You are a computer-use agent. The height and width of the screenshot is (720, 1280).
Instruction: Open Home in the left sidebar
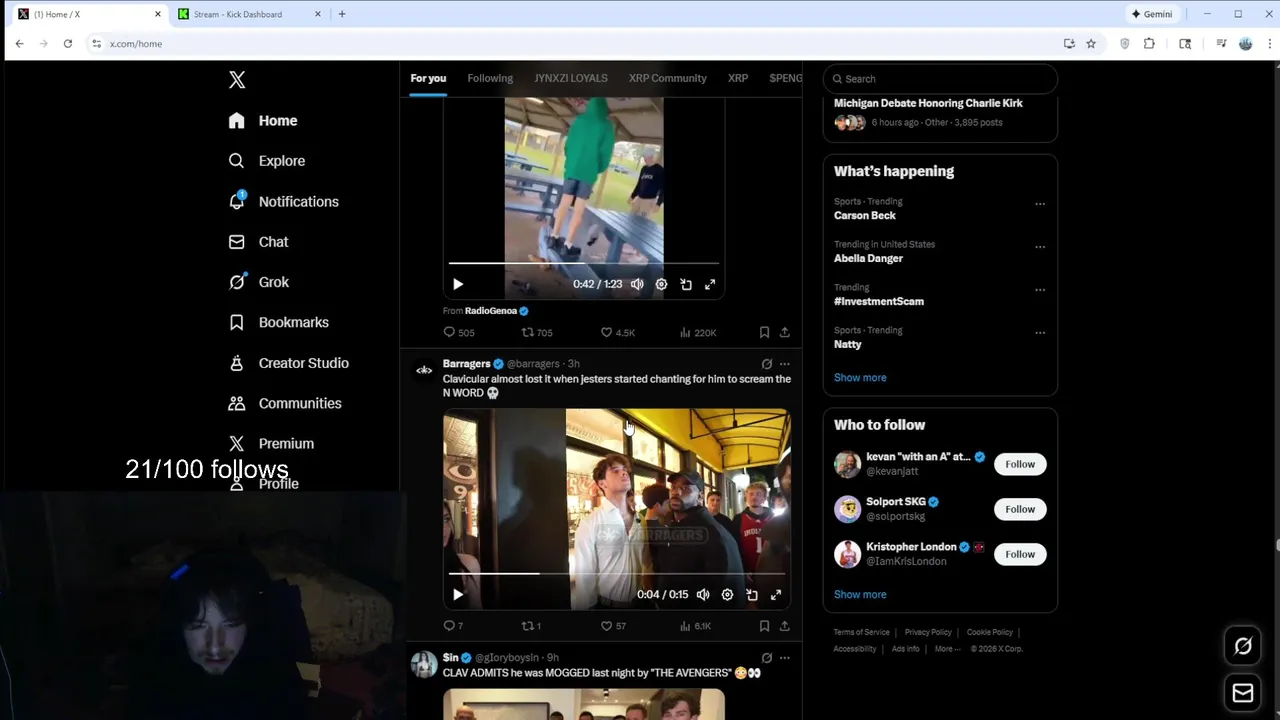click(263, 120)
